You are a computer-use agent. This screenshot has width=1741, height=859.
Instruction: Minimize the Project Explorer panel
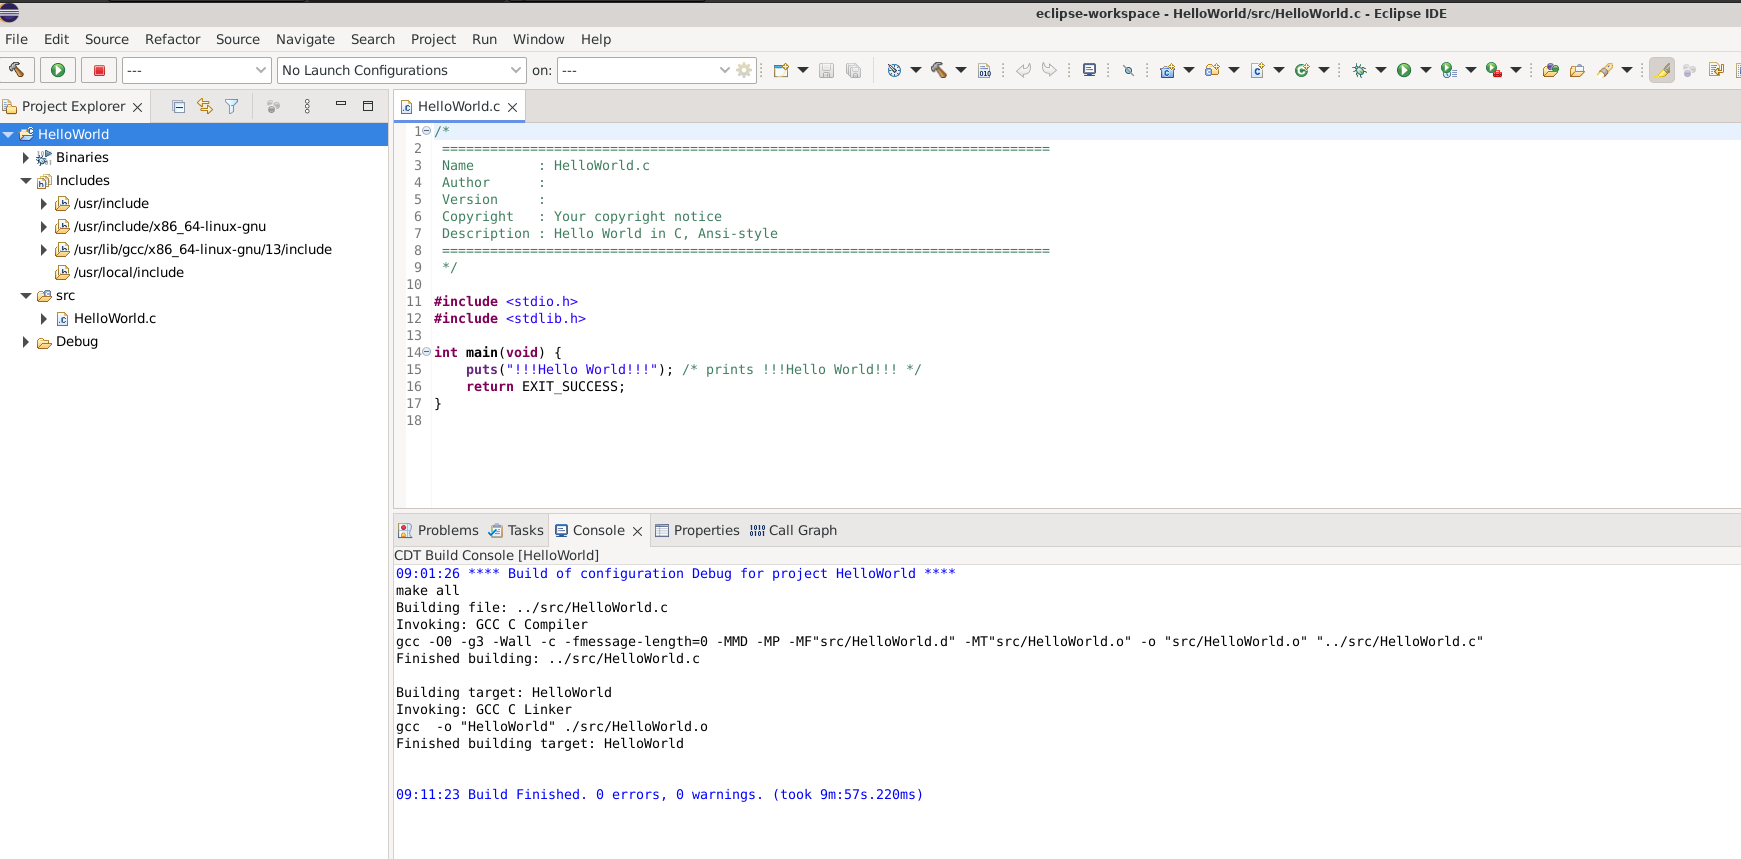coord(341,104)
